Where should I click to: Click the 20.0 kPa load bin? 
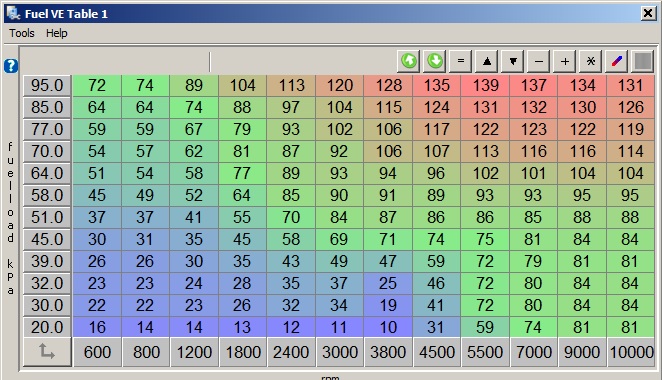pyautogui.click(x=47, y=327)
